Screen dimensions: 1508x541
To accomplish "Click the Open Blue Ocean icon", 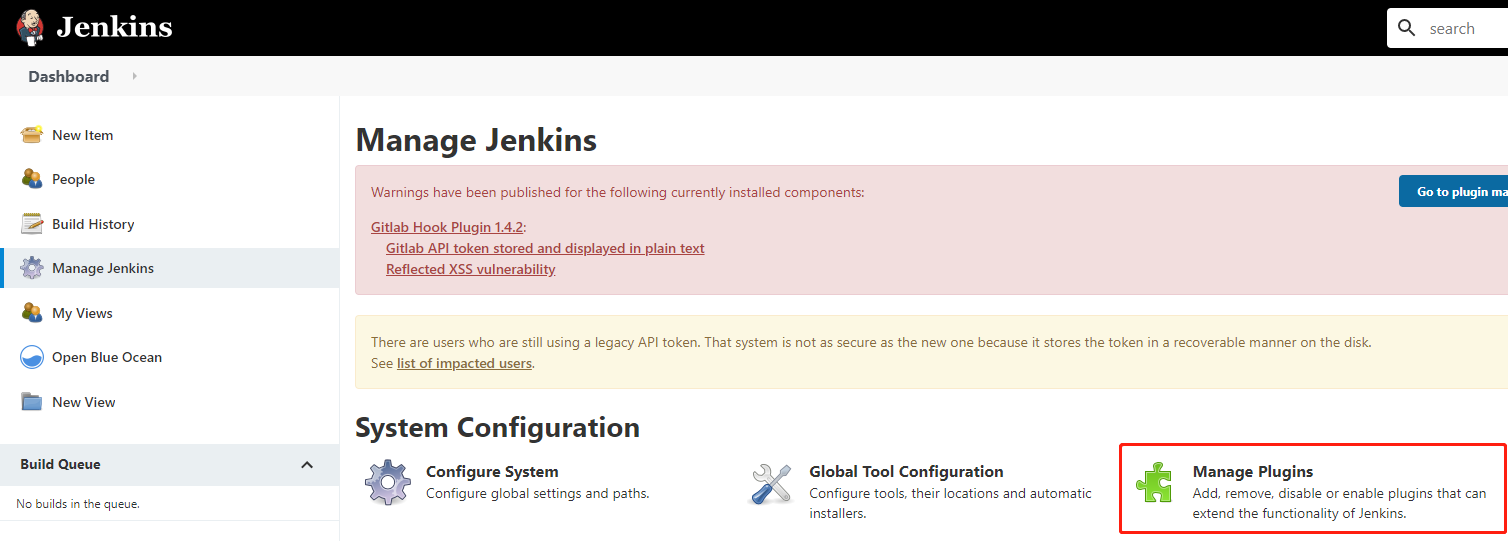I will click(x=32, y=357).
